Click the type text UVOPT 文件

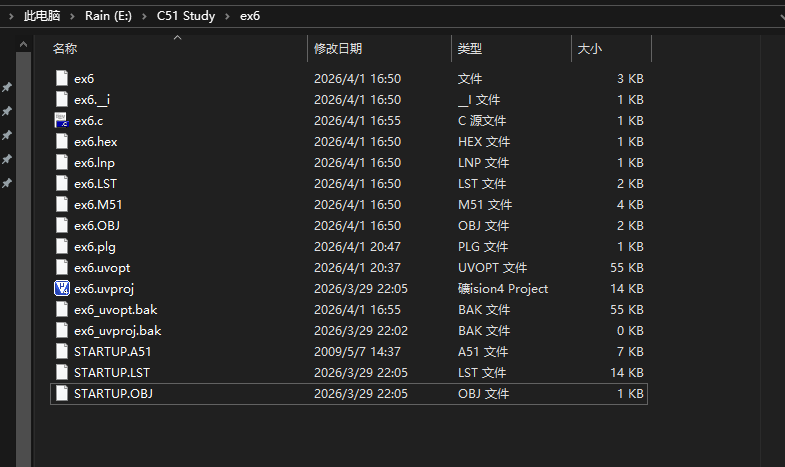493,268
